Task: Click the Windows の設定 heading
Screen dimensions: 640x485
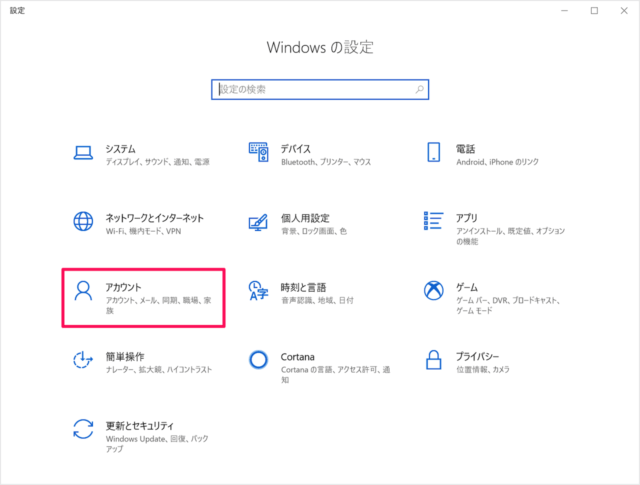Action: (320, 47)
